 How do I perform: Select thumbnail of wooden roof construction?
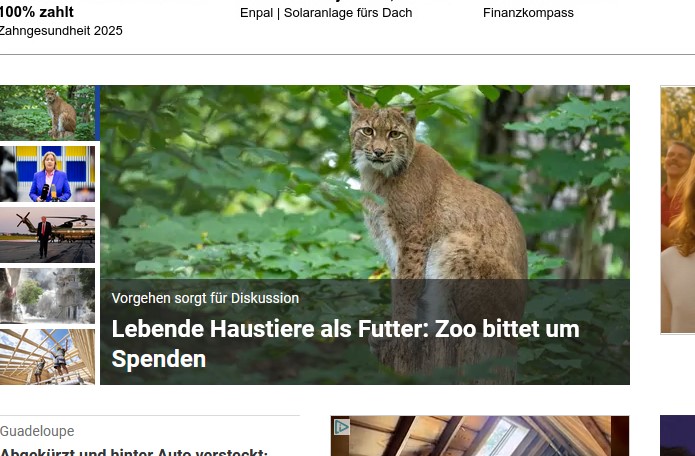point(47,356)
